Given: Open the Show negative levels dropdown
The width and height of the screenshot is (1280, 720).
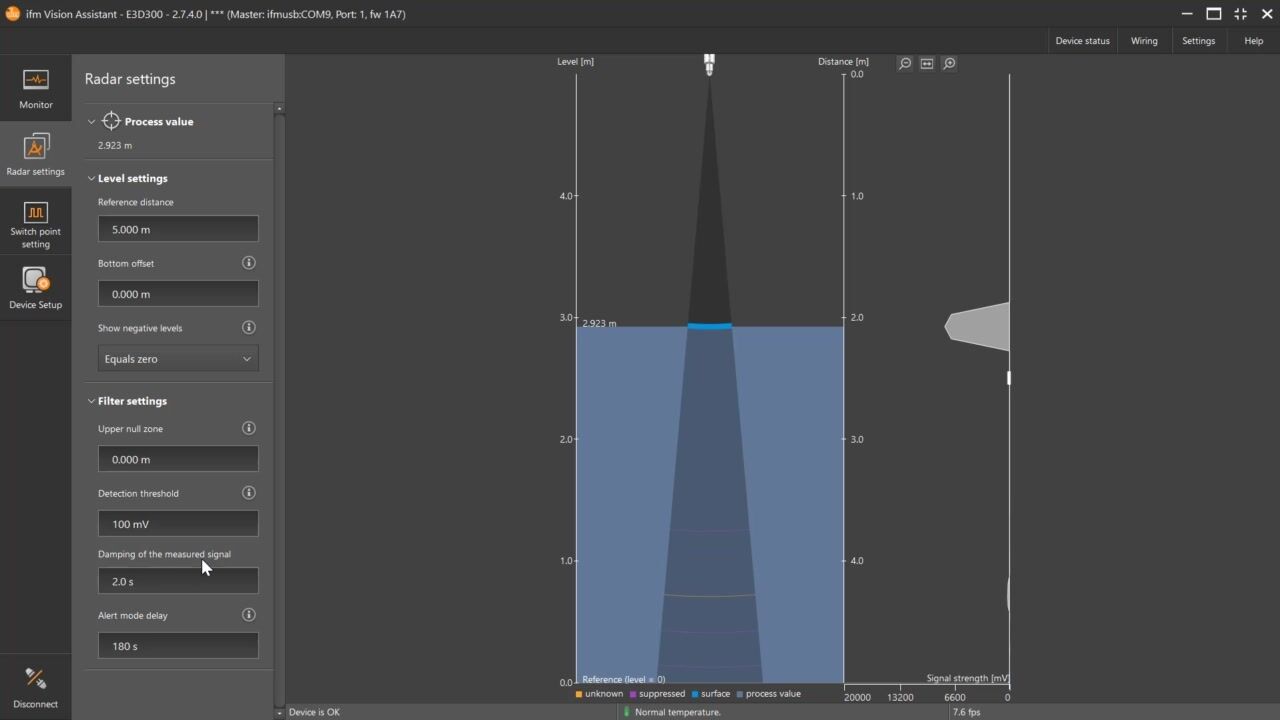Looking at the screenshot, I should point(178,359).
